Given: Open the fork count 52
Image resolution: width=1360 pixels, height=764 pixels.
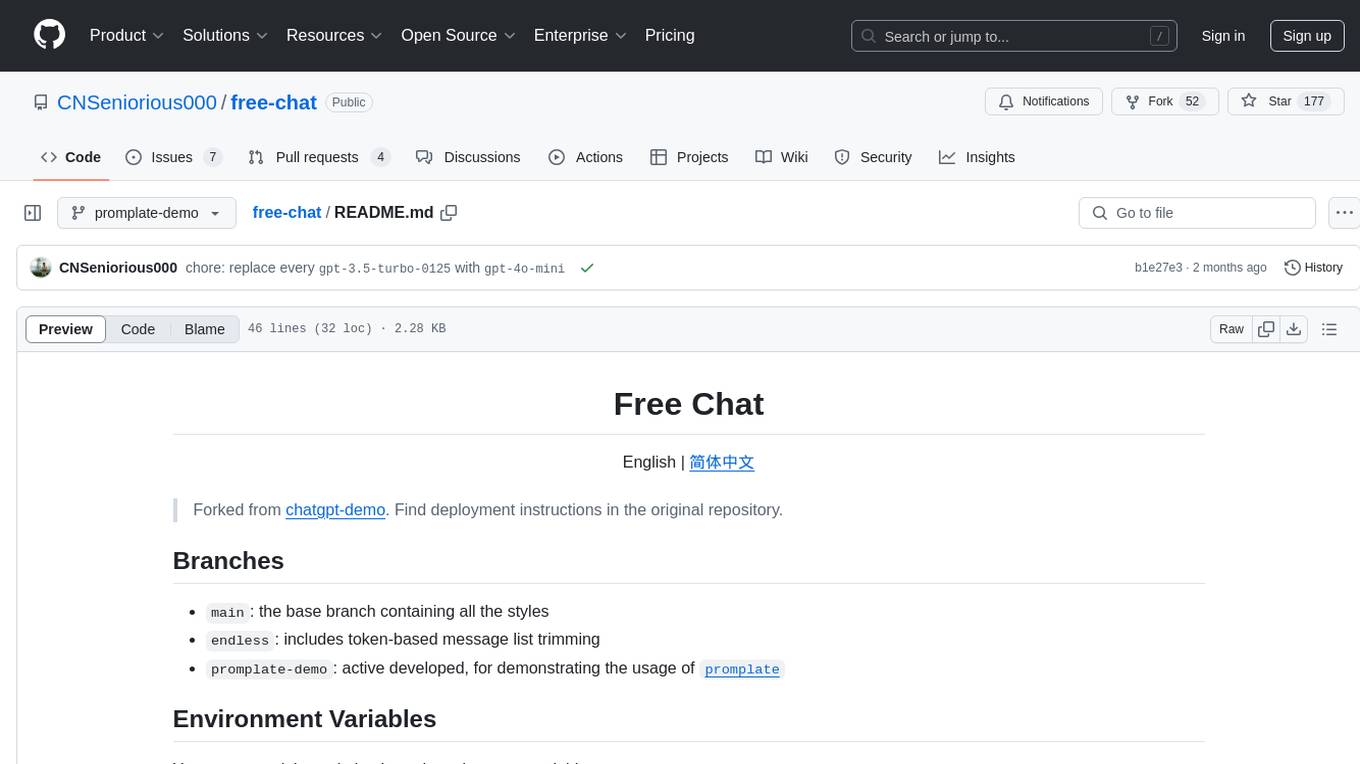Looking at the screenshot, I should [x=1192, y=102].
